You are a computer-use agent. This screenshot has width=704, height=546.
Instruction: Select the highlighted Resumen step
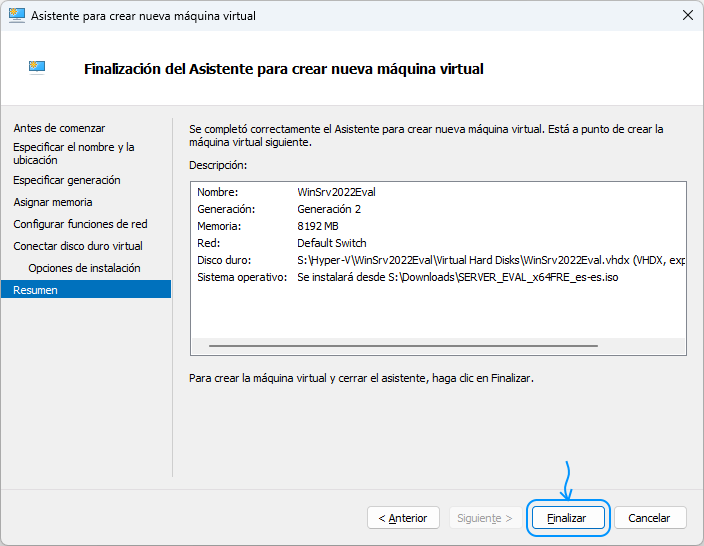click(x=86, y=290)
